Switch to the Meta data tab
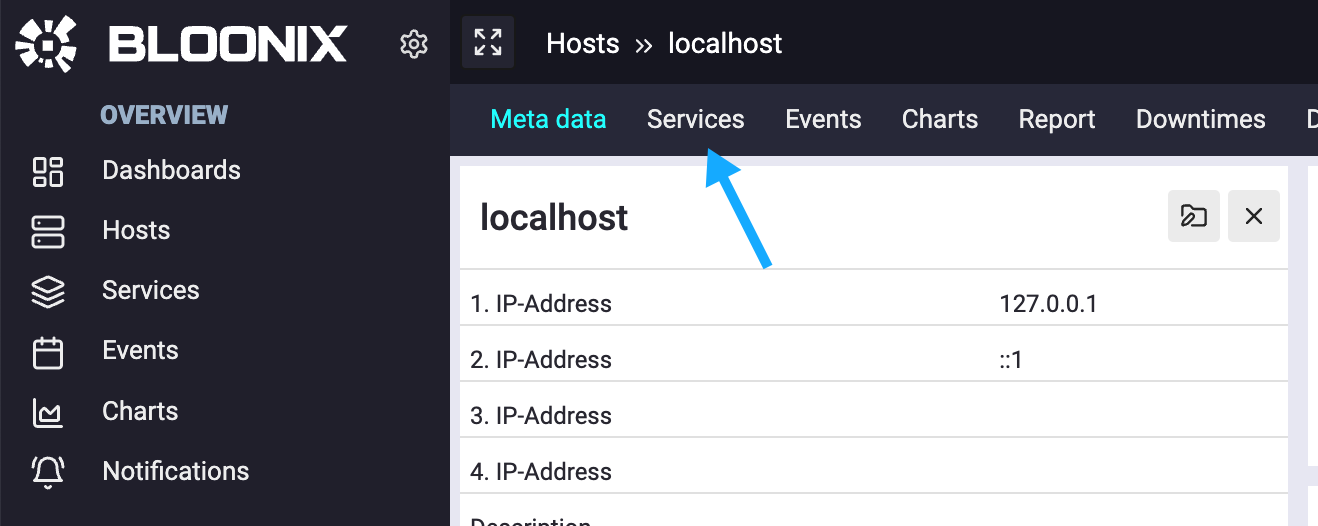This screenshot has width=1318, height=526. [x=549, y=119]
